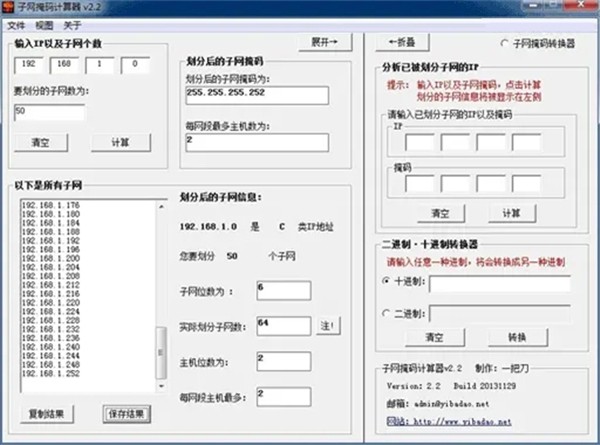600x445 pixels.
Task: Click the subnet mask result field 255.255.255.252
Action: click(257, 95)
